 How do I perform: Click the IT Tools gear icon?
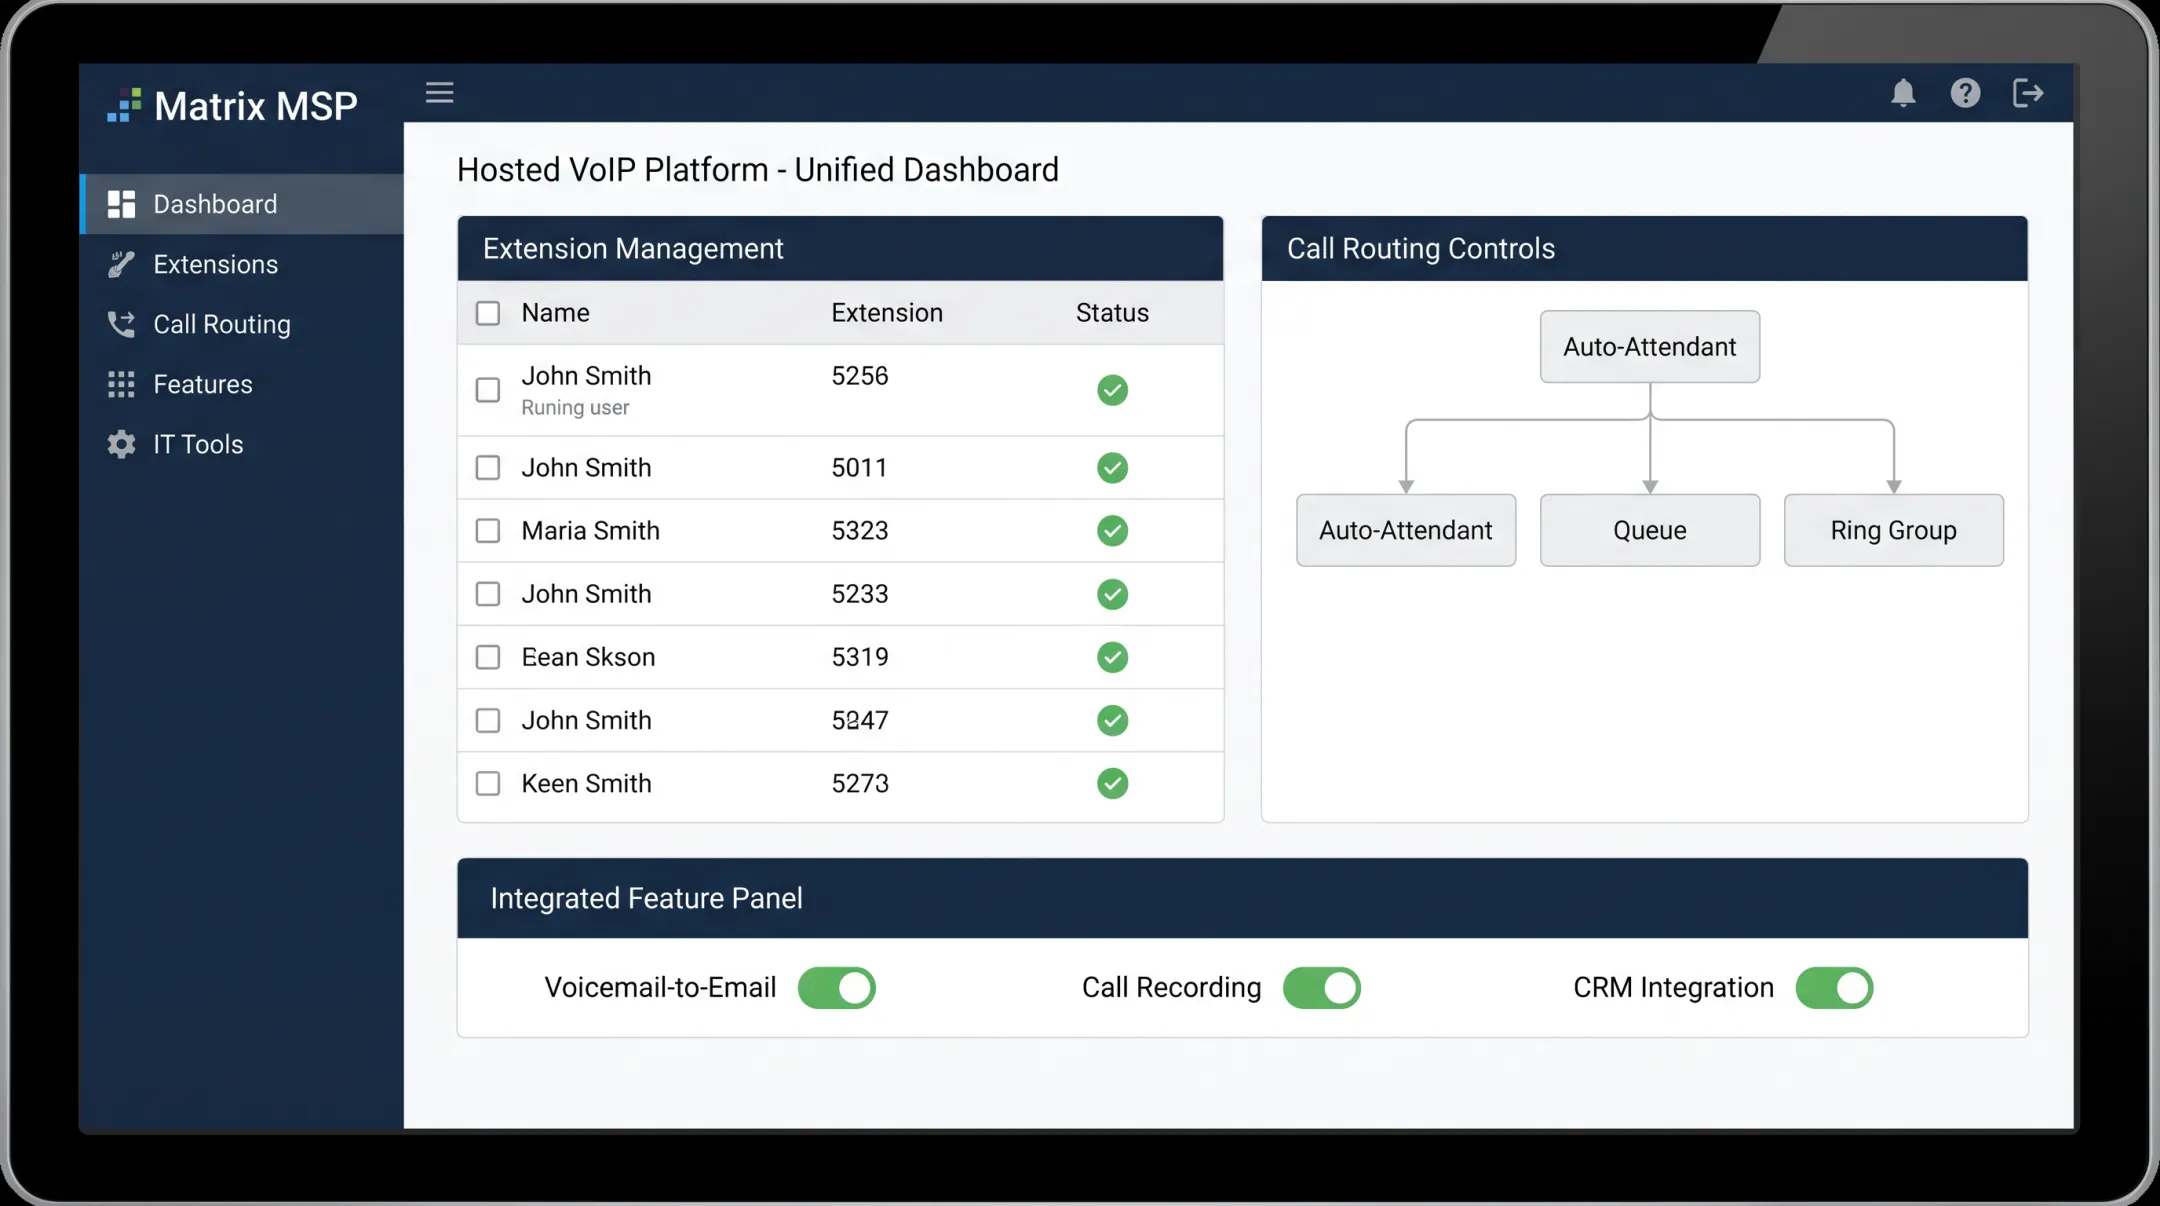pos(121,444)
